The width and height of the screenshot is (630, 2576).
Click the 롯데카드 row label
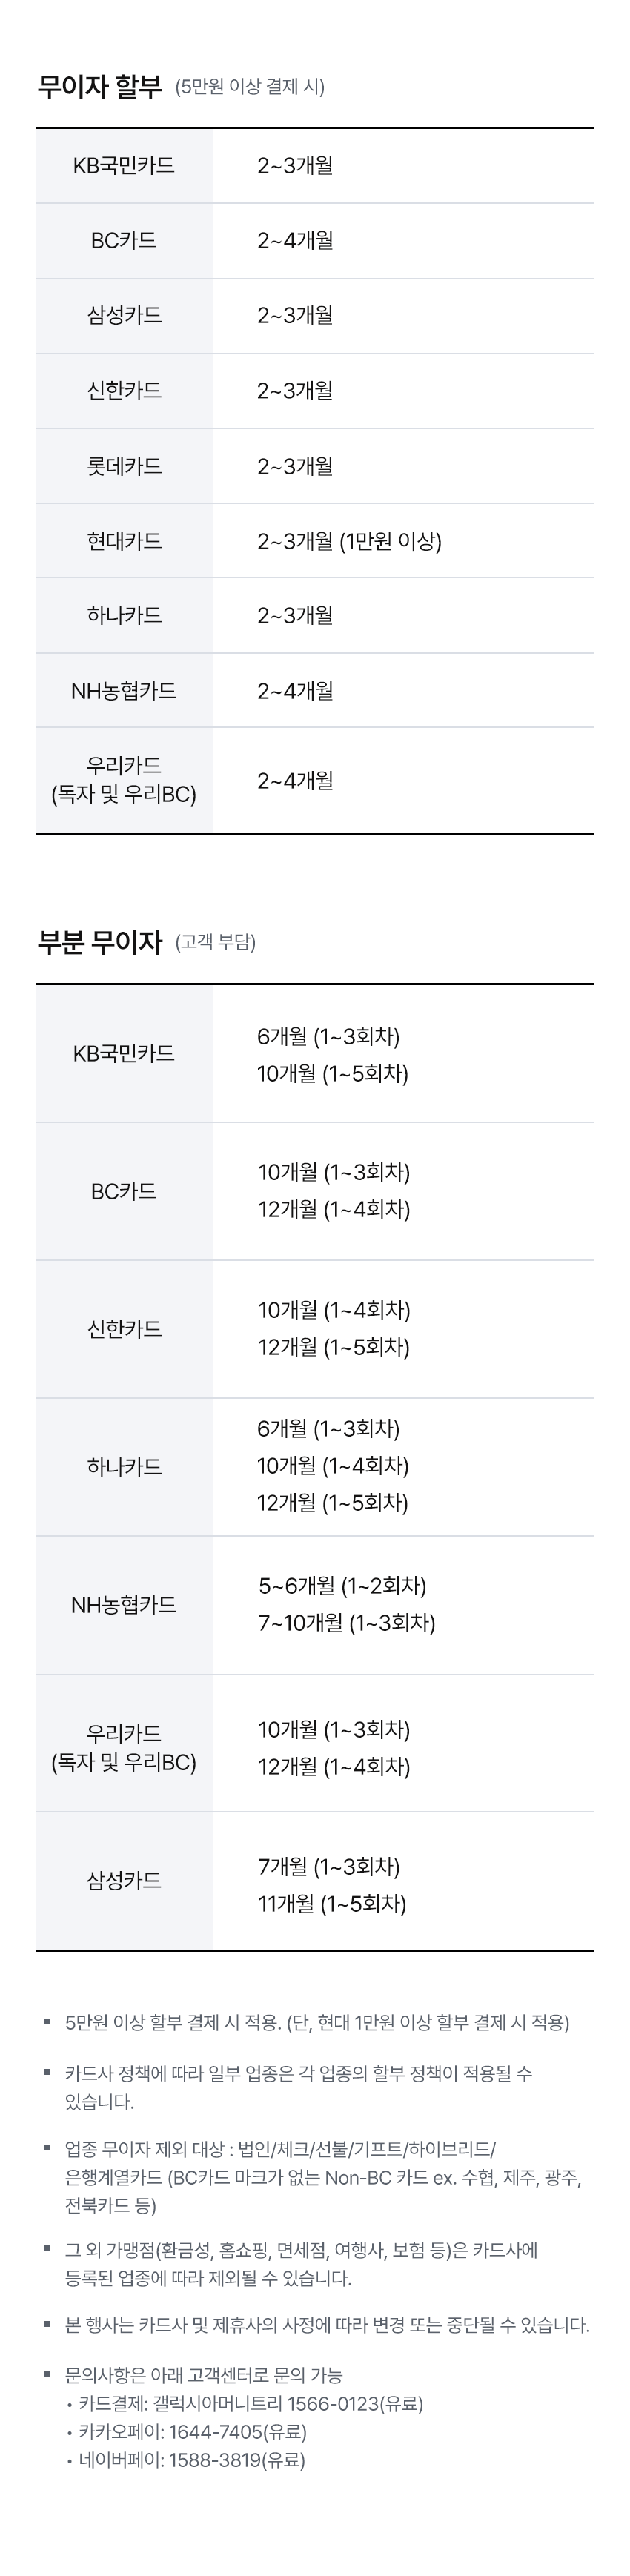click(124, 466)
